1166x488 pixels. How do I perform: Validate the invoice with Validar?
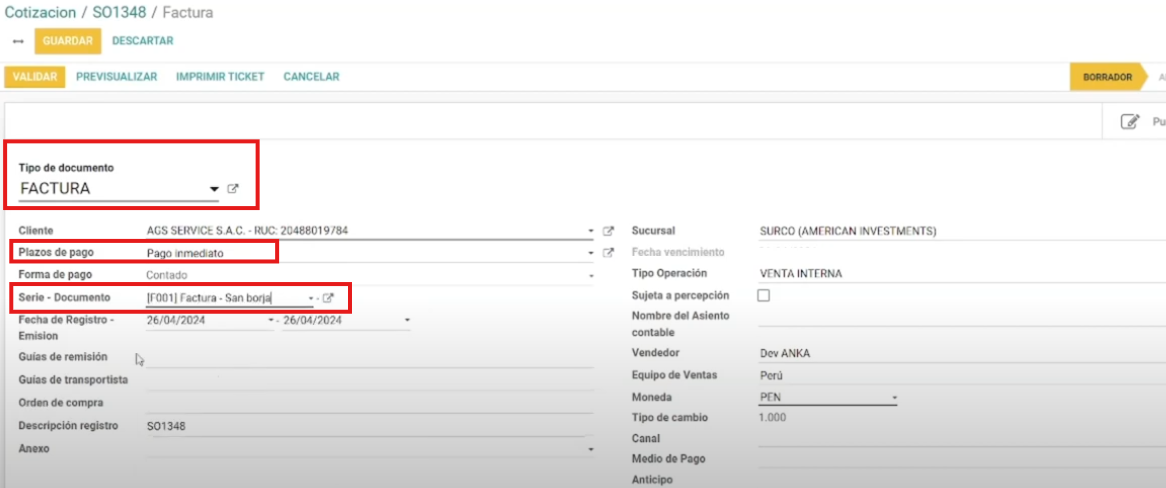[34, 77]
